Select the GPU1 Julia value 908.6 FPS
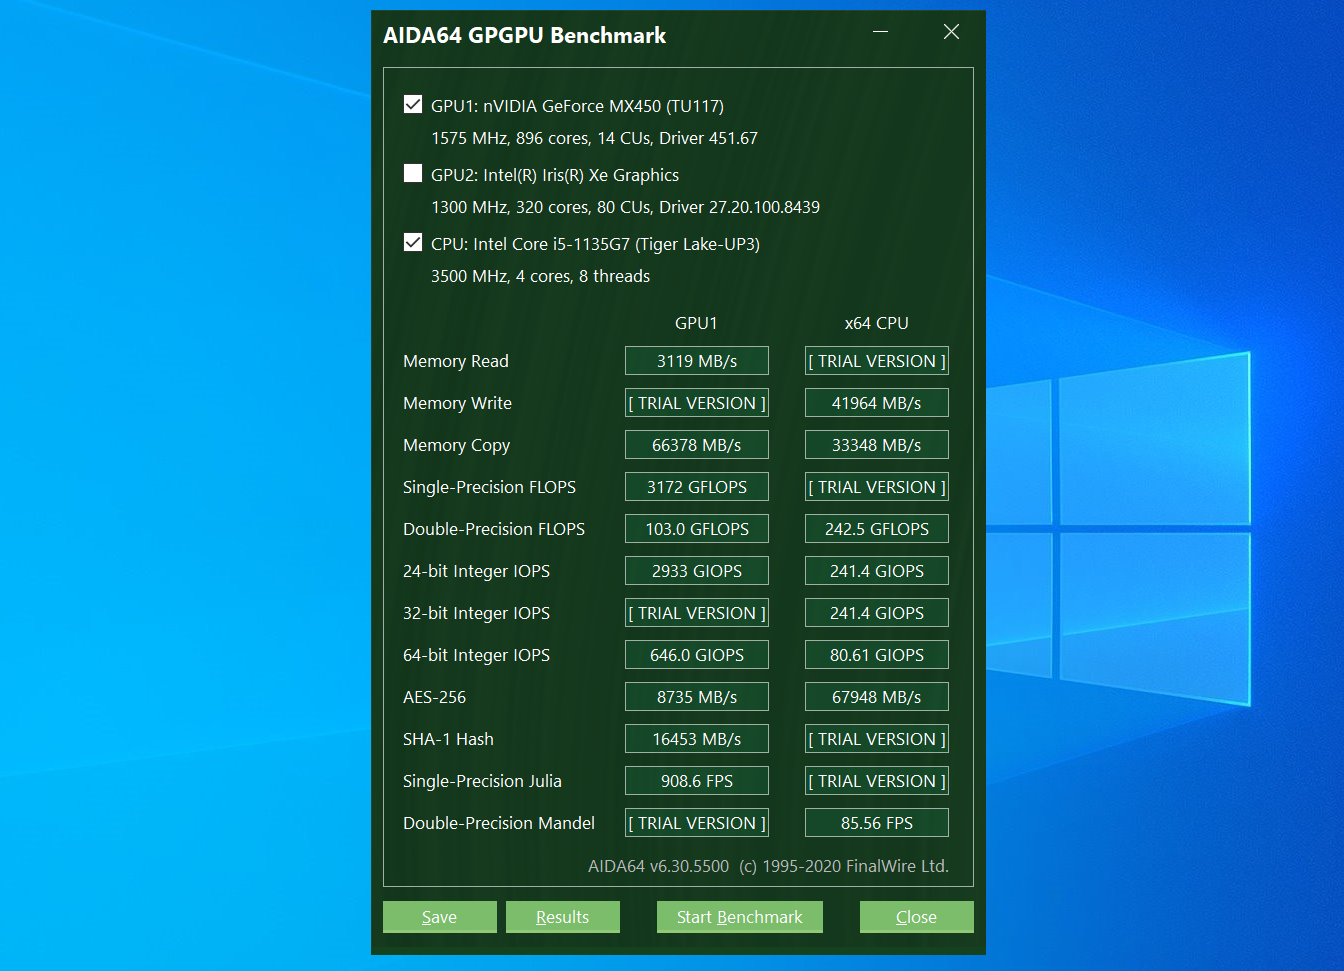The image size is (1344, 971). coord(697,781)
